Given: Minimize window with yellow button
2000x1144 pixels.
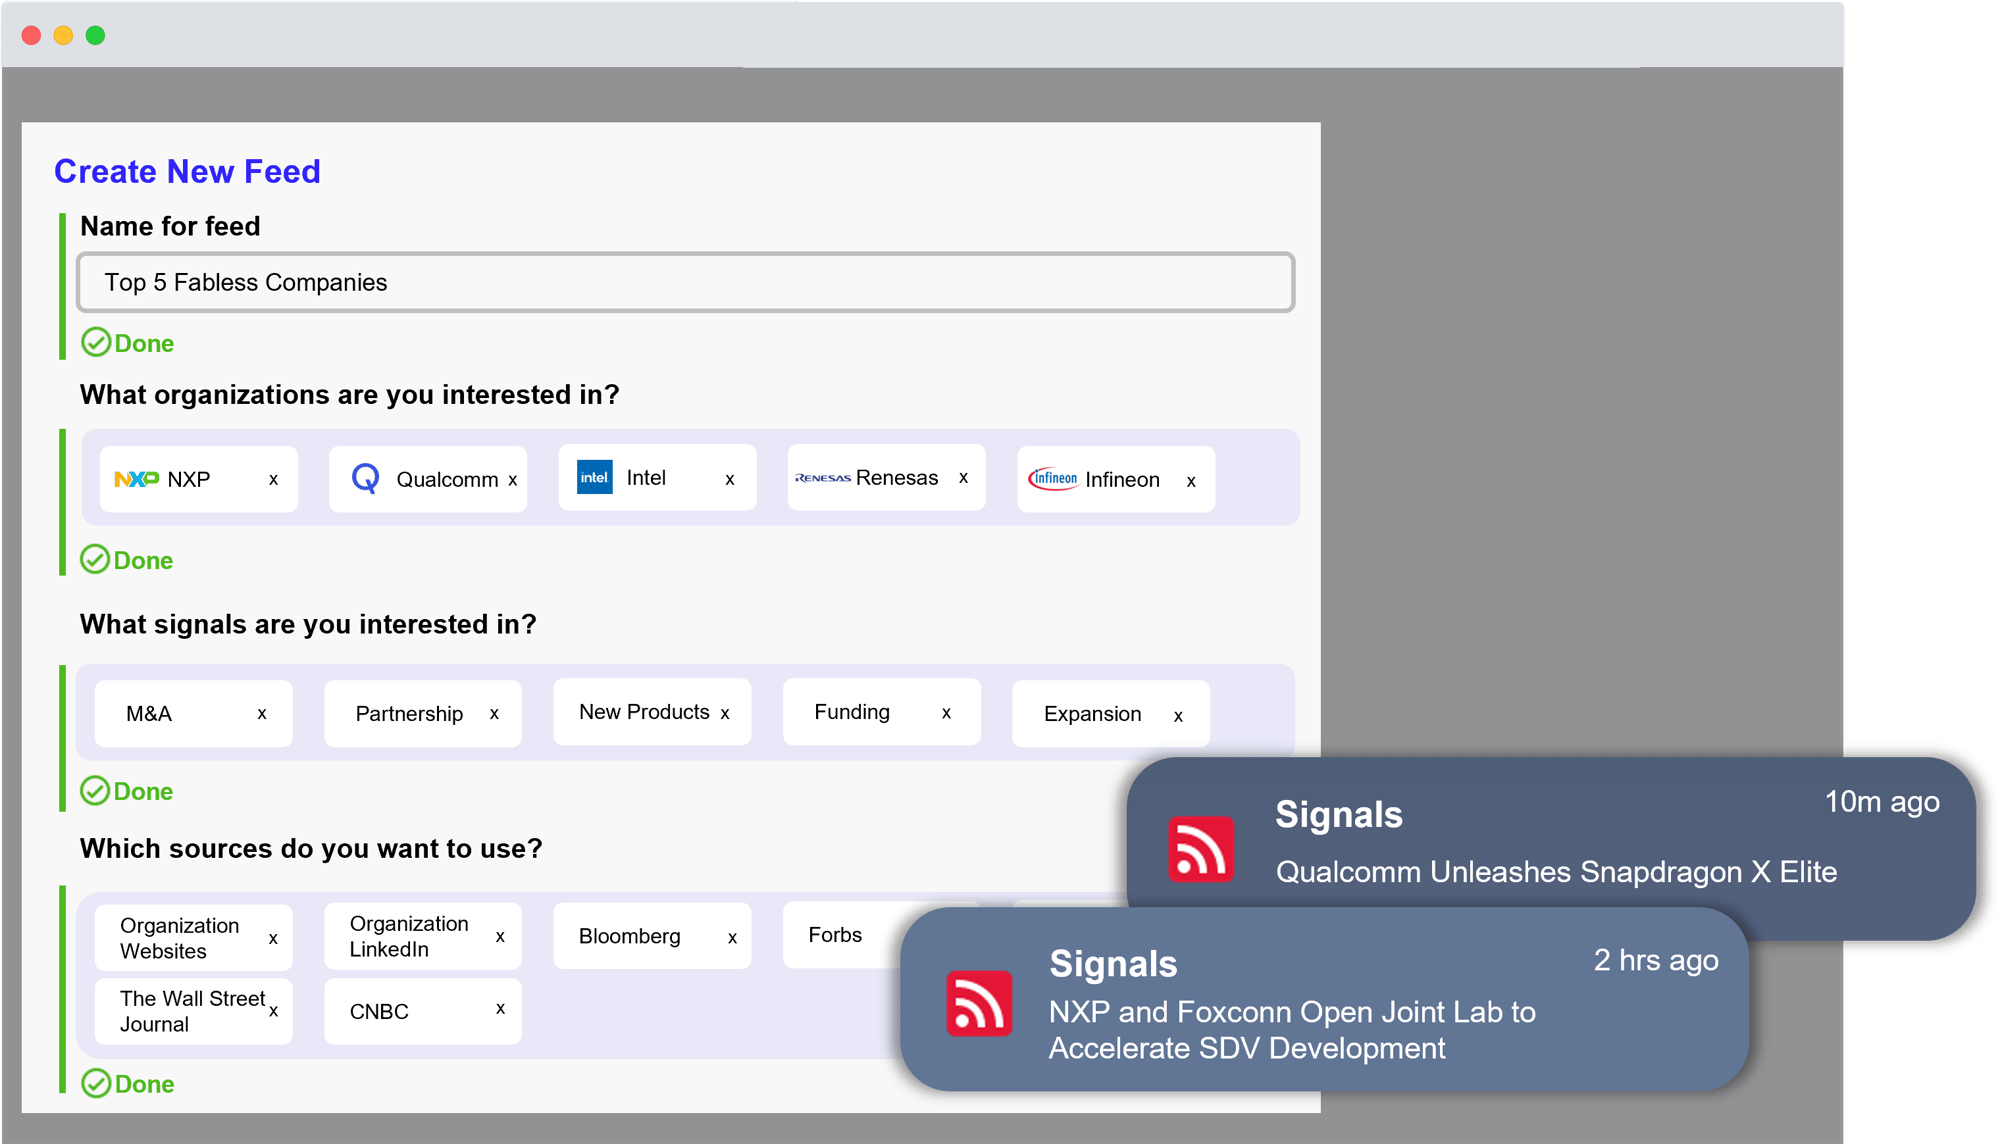Looking at the screenshot, I should pos(63,35).
